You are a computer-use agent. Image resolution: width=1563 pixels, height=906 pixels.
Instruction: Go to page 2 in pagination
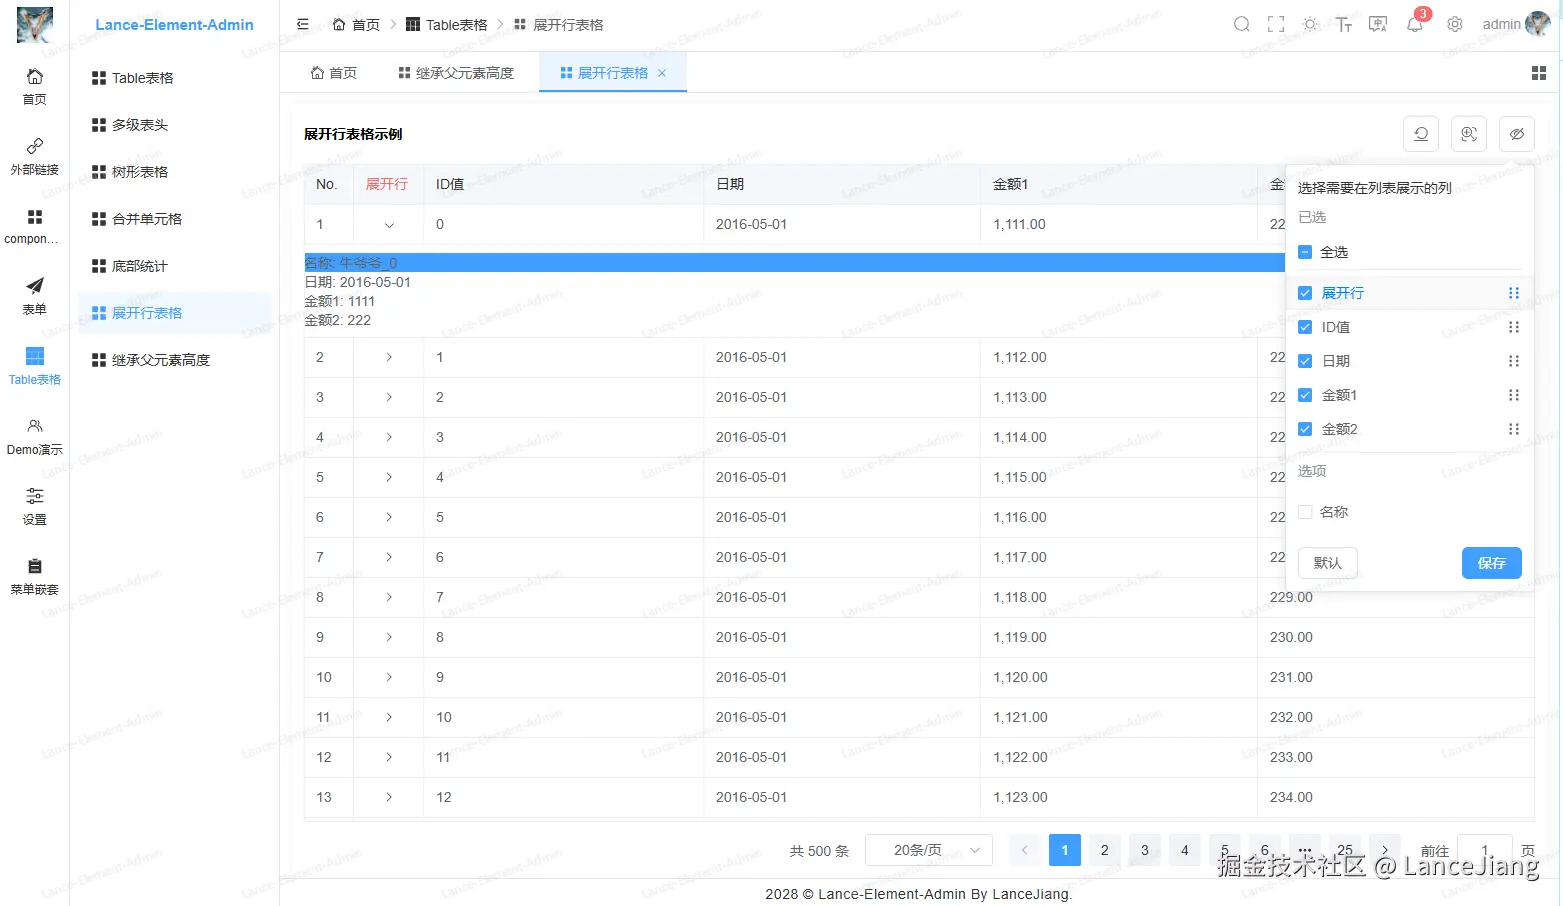tap(1104, 849)
